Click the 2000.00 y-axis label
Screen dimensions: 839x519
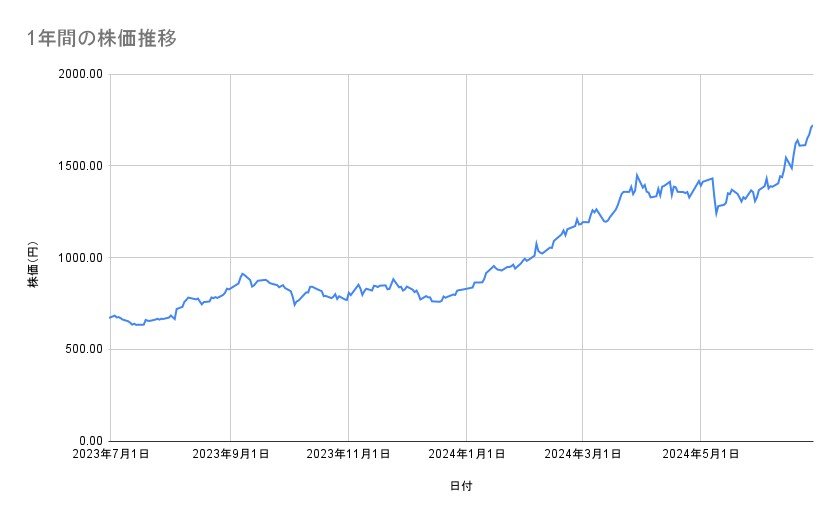[x=83, y=74]
